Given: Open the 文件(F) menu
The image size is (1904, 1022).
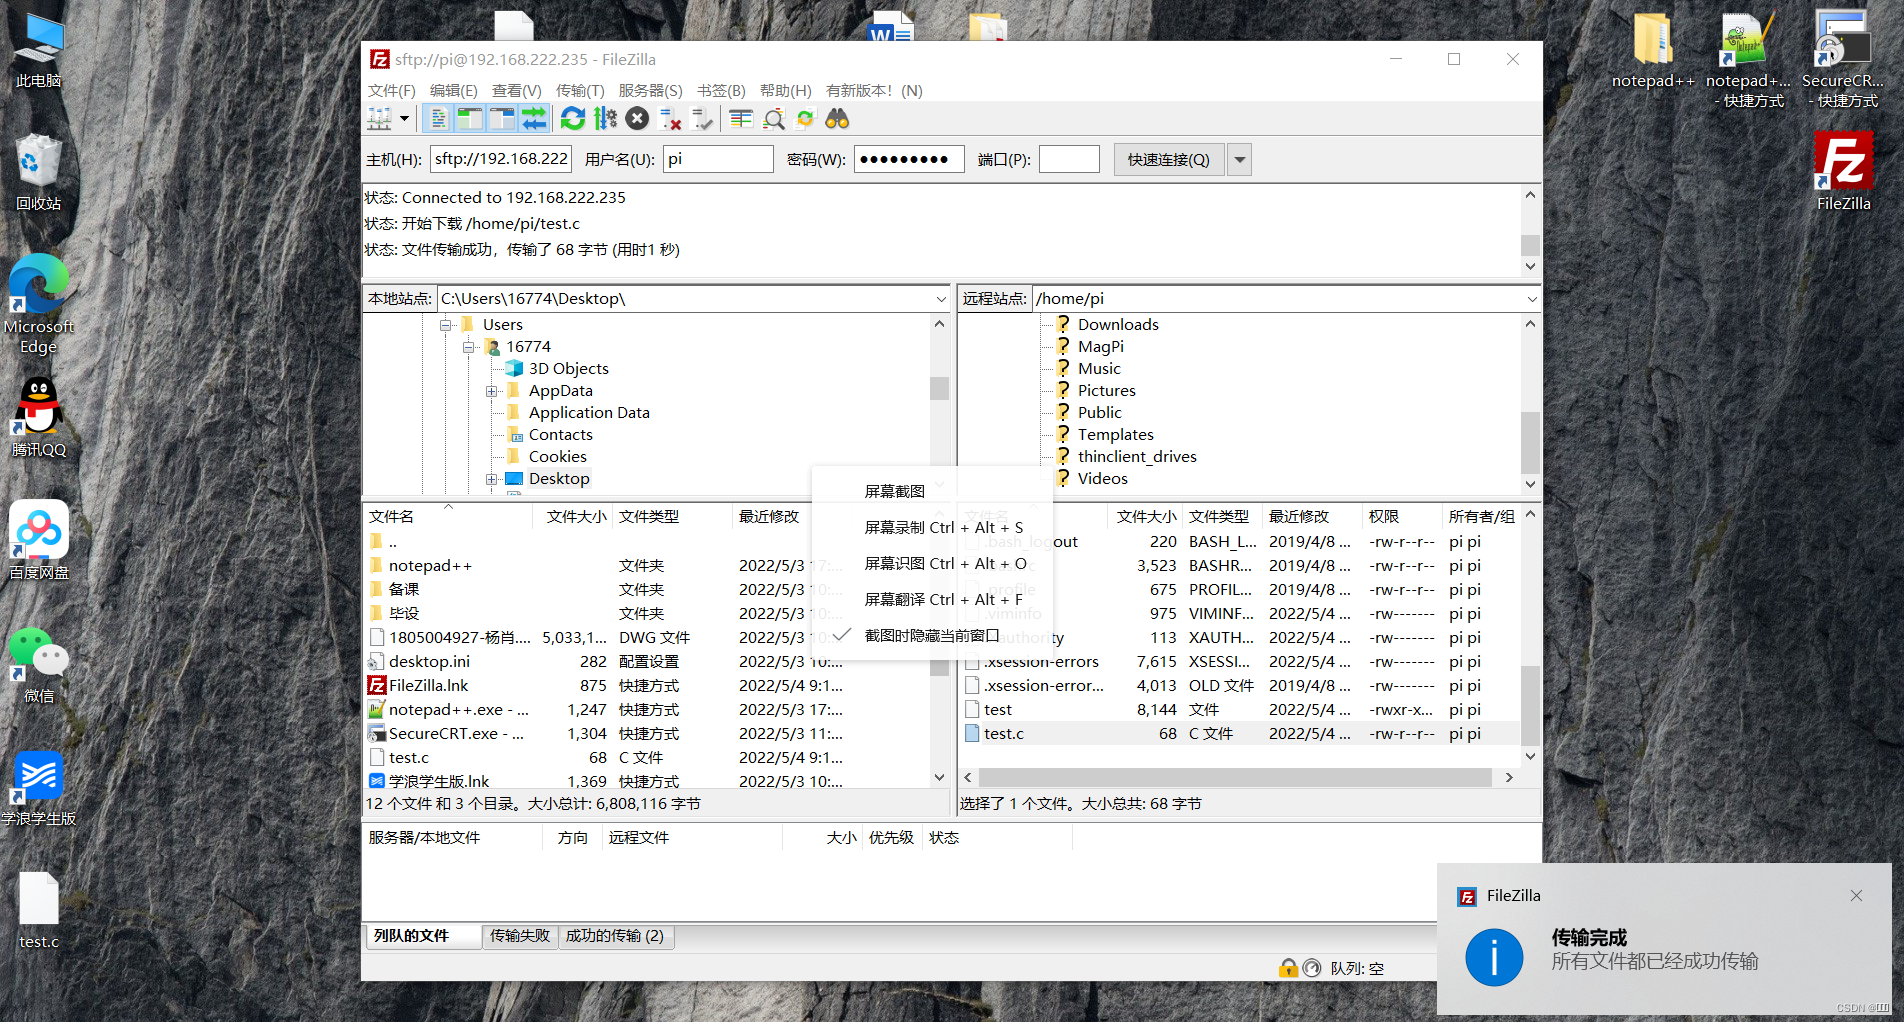Looking at the screenshot, I should (x=391, y=90).
